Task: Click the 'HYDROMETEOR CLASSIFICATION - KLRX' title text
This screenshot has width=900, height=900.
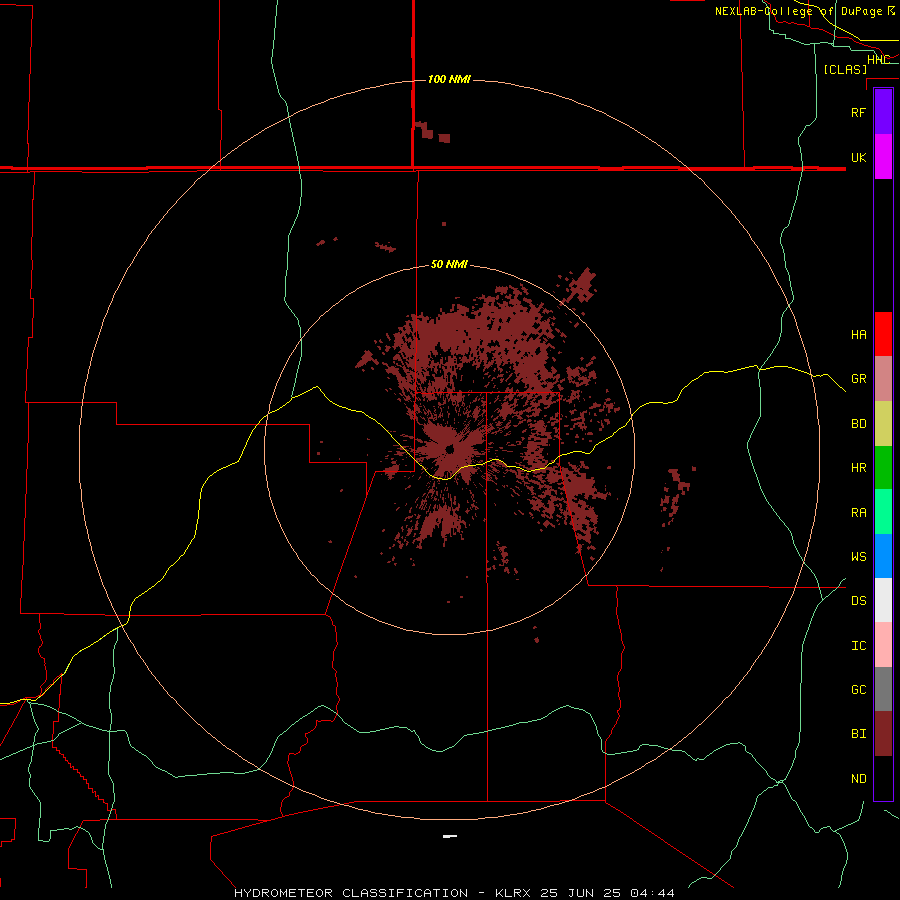Action: 385,893
